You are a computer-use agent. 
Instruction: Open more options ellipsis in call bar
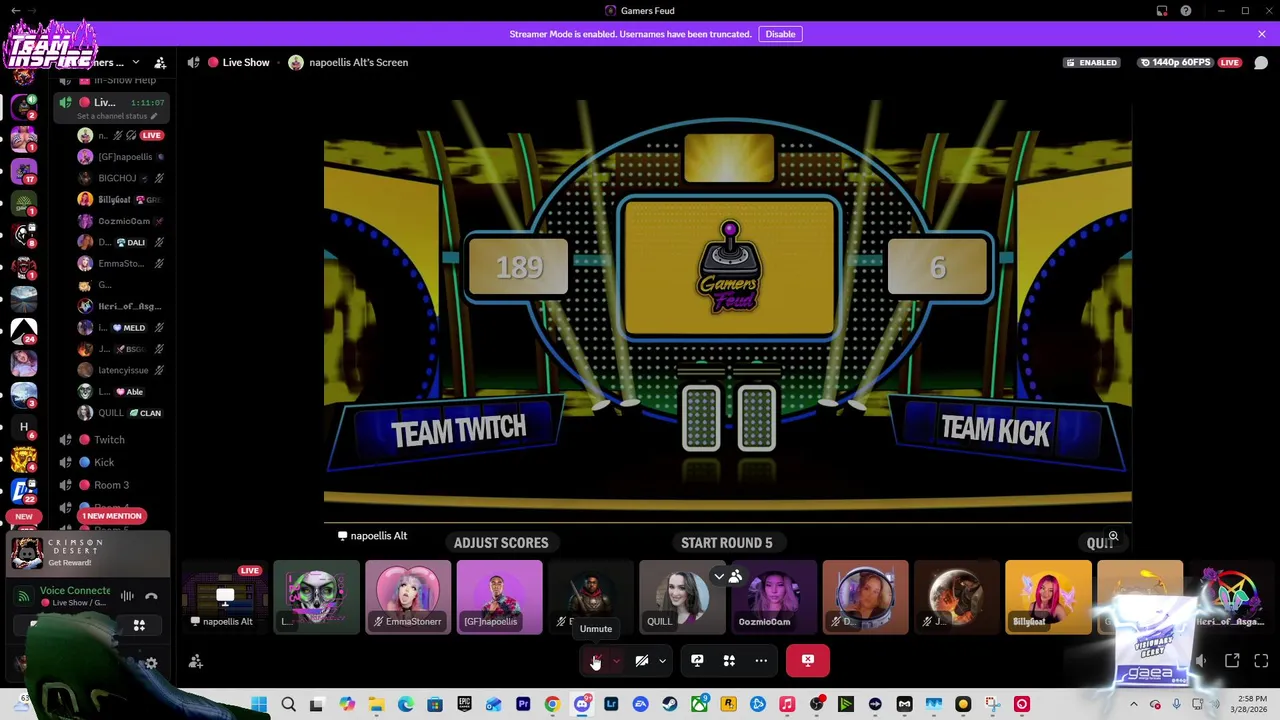(761, 660)
